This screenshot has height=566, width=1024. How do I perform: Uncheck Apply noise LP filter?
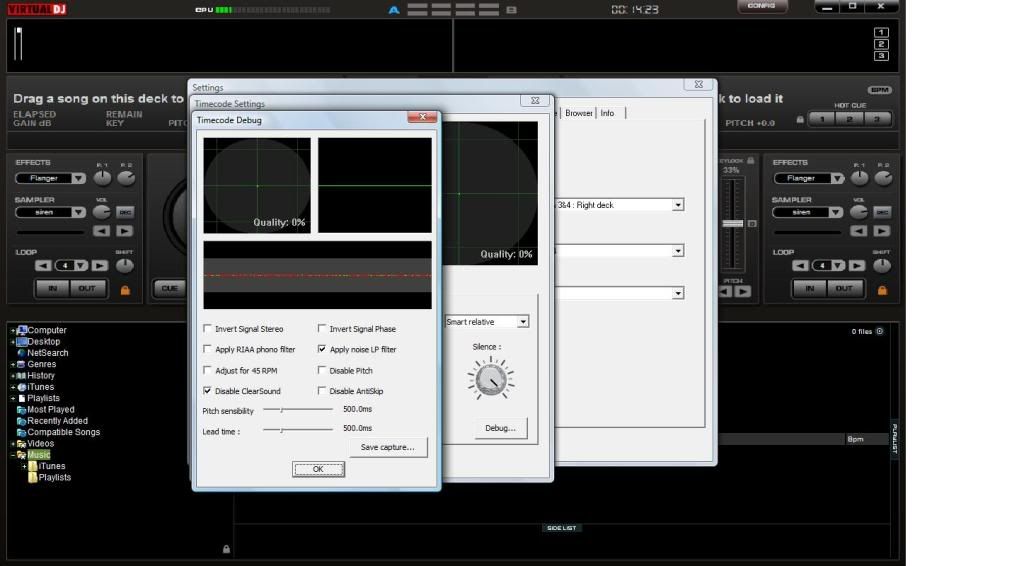322,349
